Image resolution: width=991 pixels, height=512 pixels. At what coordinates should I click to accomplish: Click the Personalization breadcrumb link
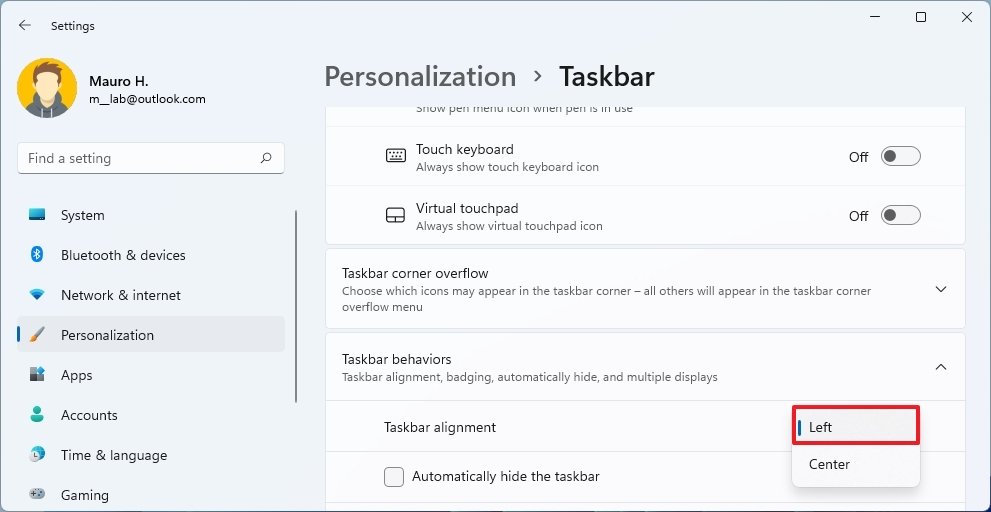[x=420, y=76]
